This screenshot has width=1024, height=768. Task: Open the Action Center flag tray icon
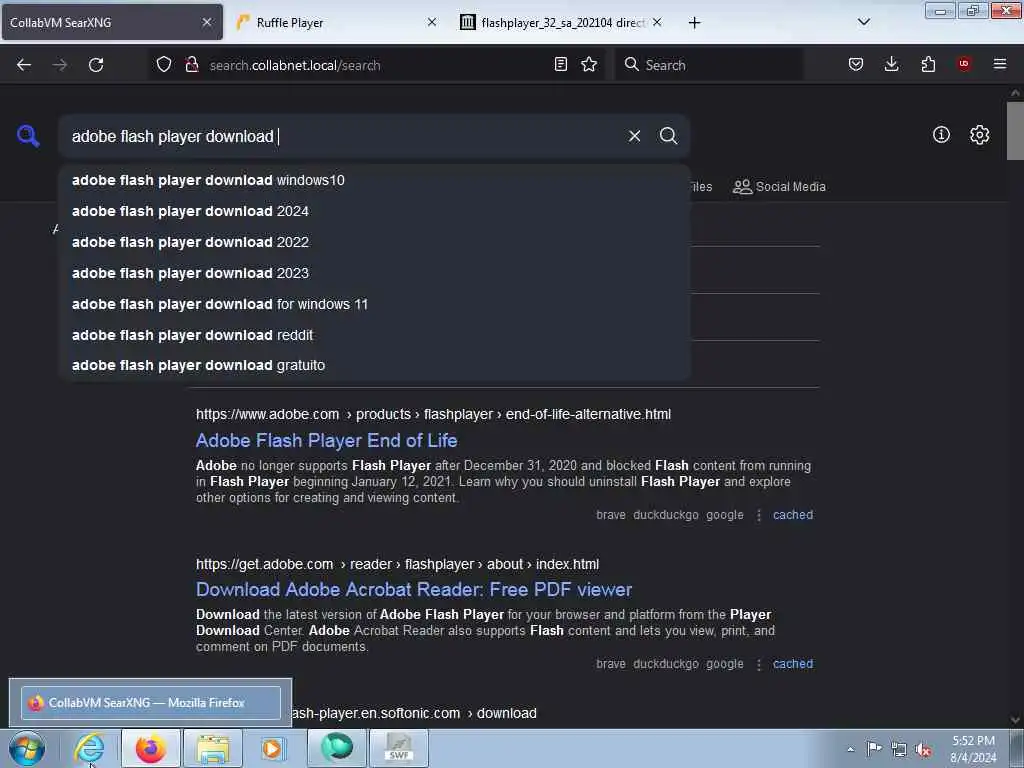874,749
